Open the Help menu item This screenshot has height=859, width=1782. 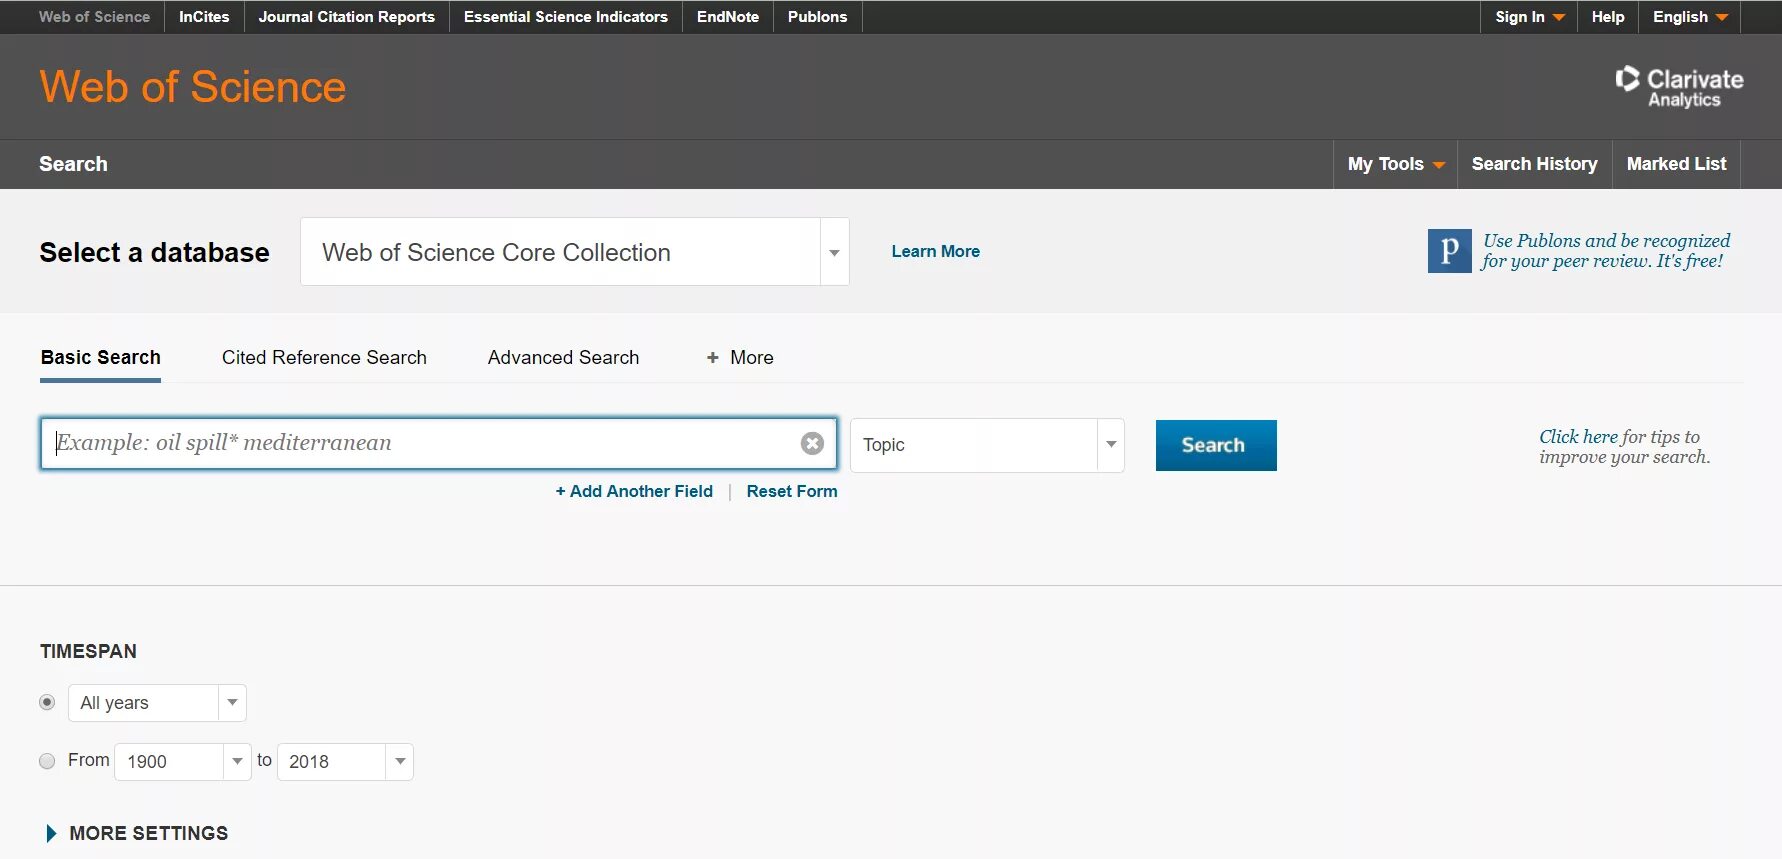tap(1608, 17)
